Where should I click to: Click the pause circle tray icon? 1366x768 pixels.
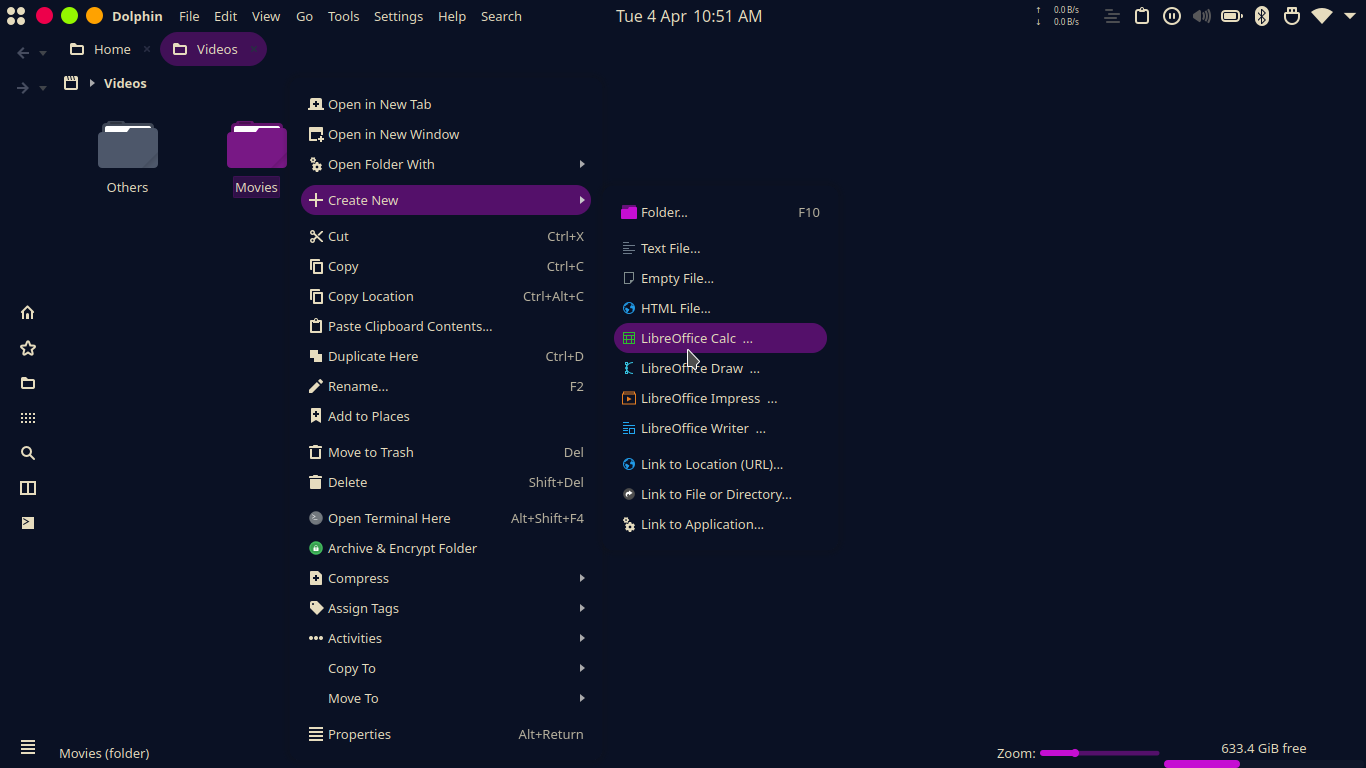[x=1172, y=16]
